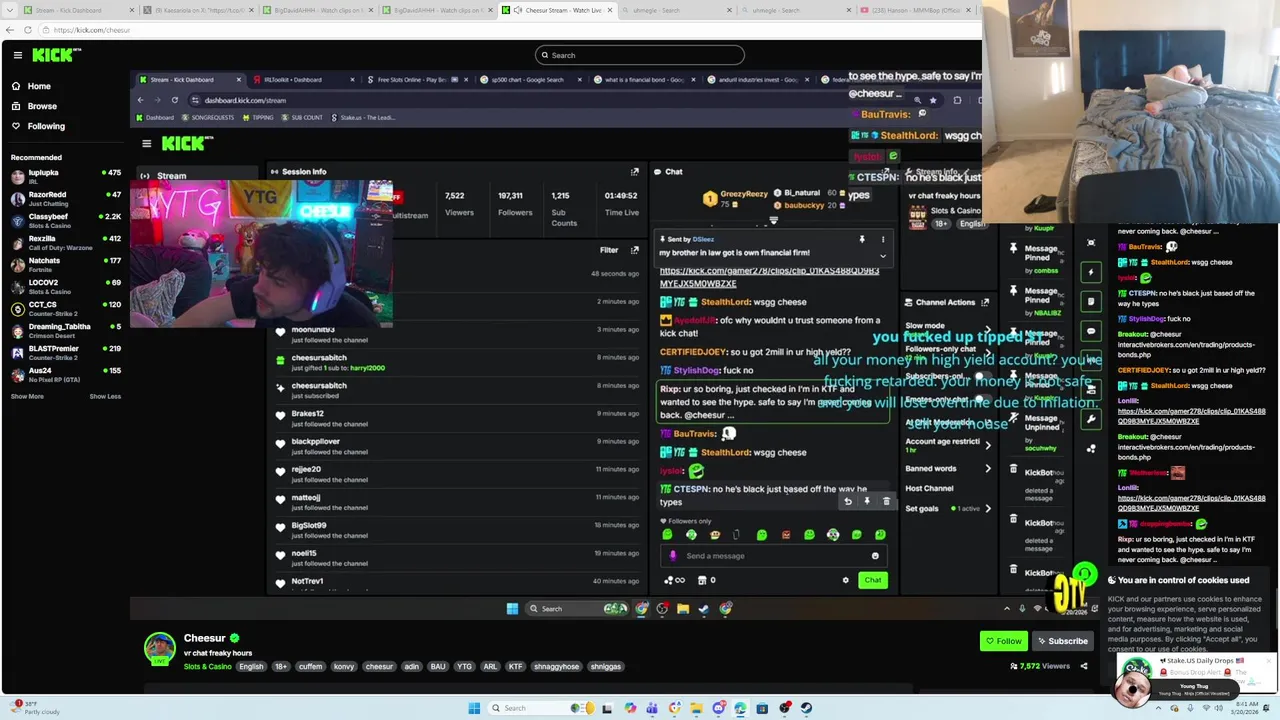Image resolution: width=1280 pixels, height=720 pixels.
Task: Select the cuffem tag
Action: tap(310, 666)
